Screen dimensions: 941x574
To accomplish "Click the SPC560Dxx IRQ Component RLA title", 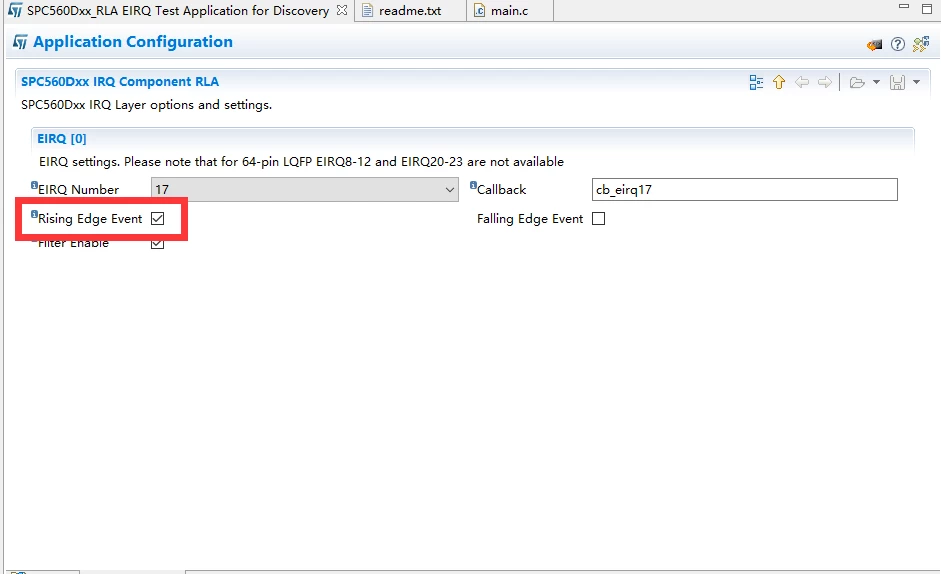I will click(x=120, y=82).
